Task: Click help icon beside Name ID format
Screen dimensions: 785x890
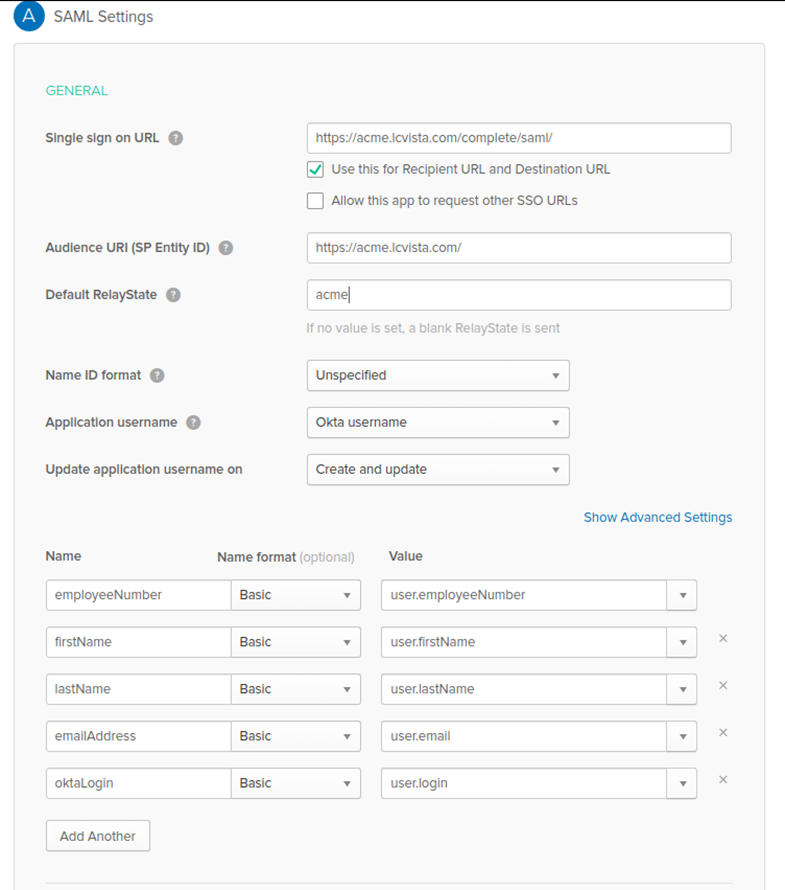Action: point(157,375)
